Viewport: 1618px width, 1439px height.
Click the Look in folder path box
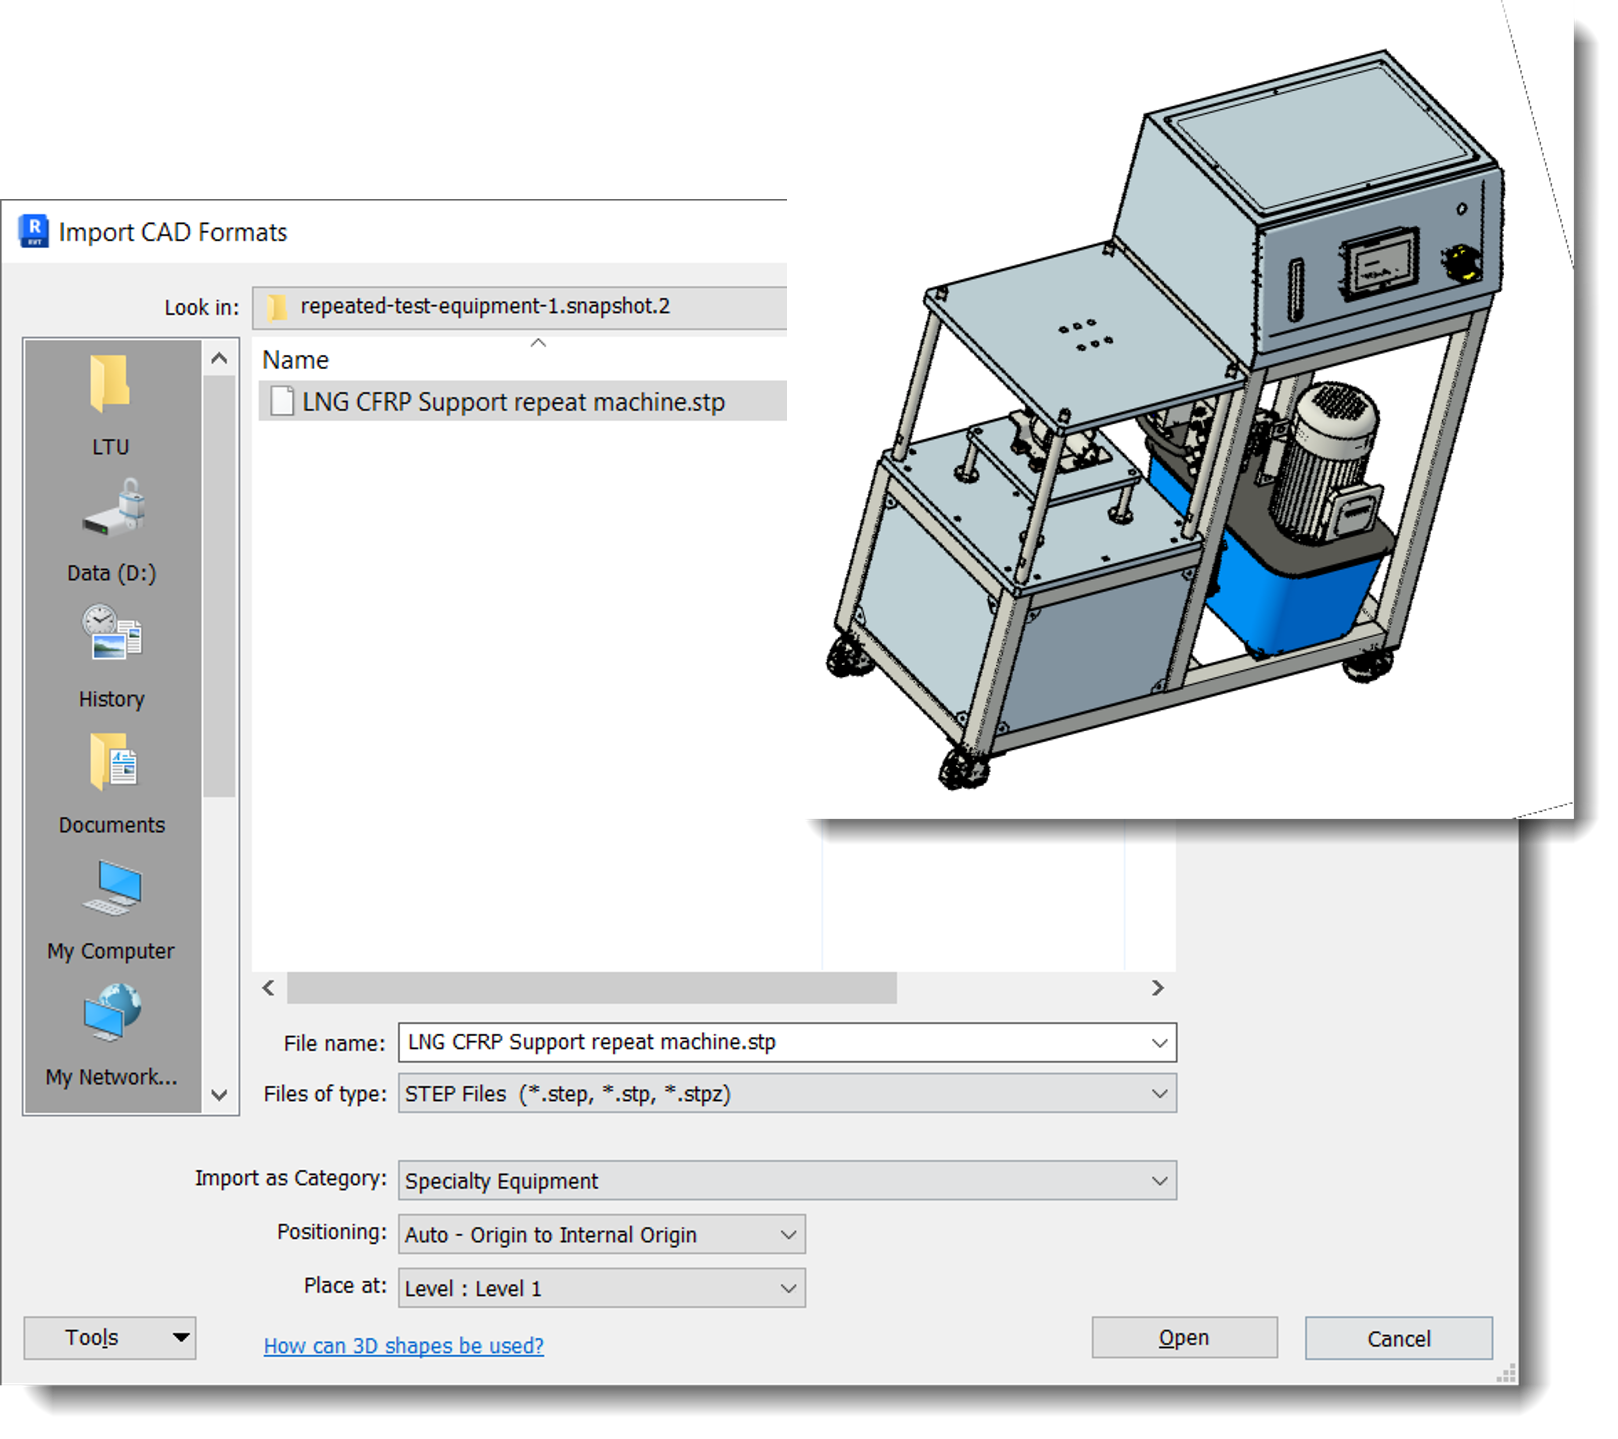[x=520, y=307]
